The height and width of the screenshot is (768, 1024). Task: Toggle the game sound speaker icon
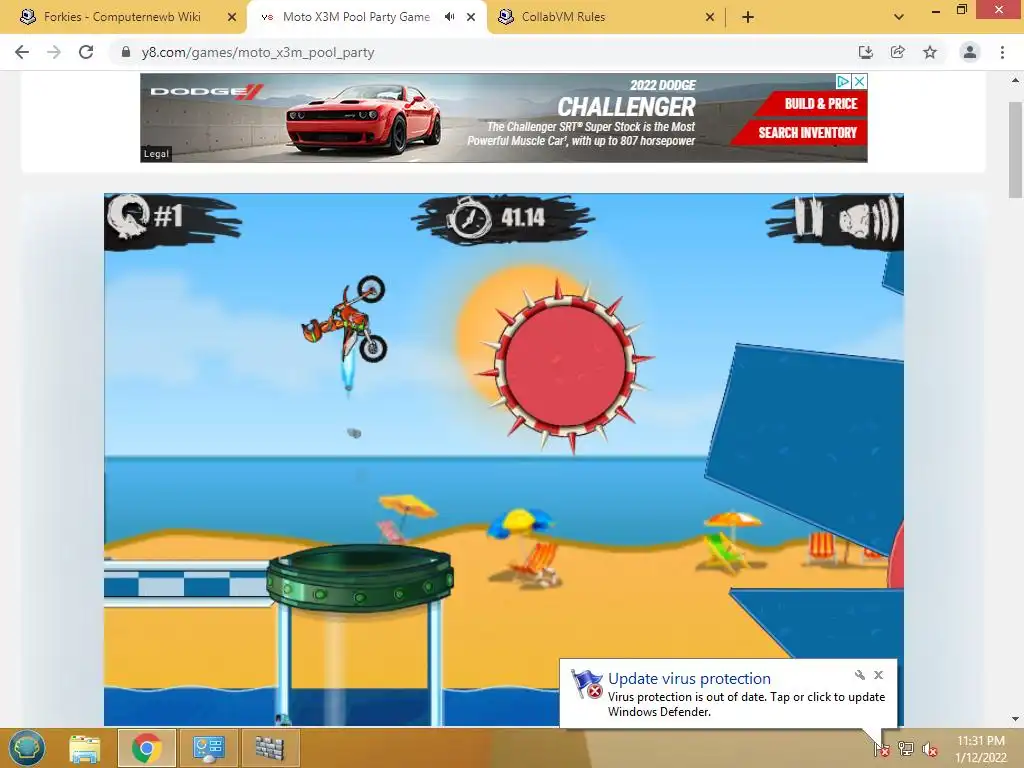869,218
